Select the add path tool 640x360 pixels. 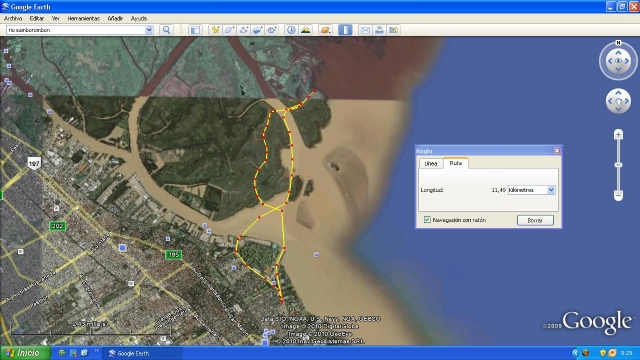pyautogui.click(x=244, y=30)
